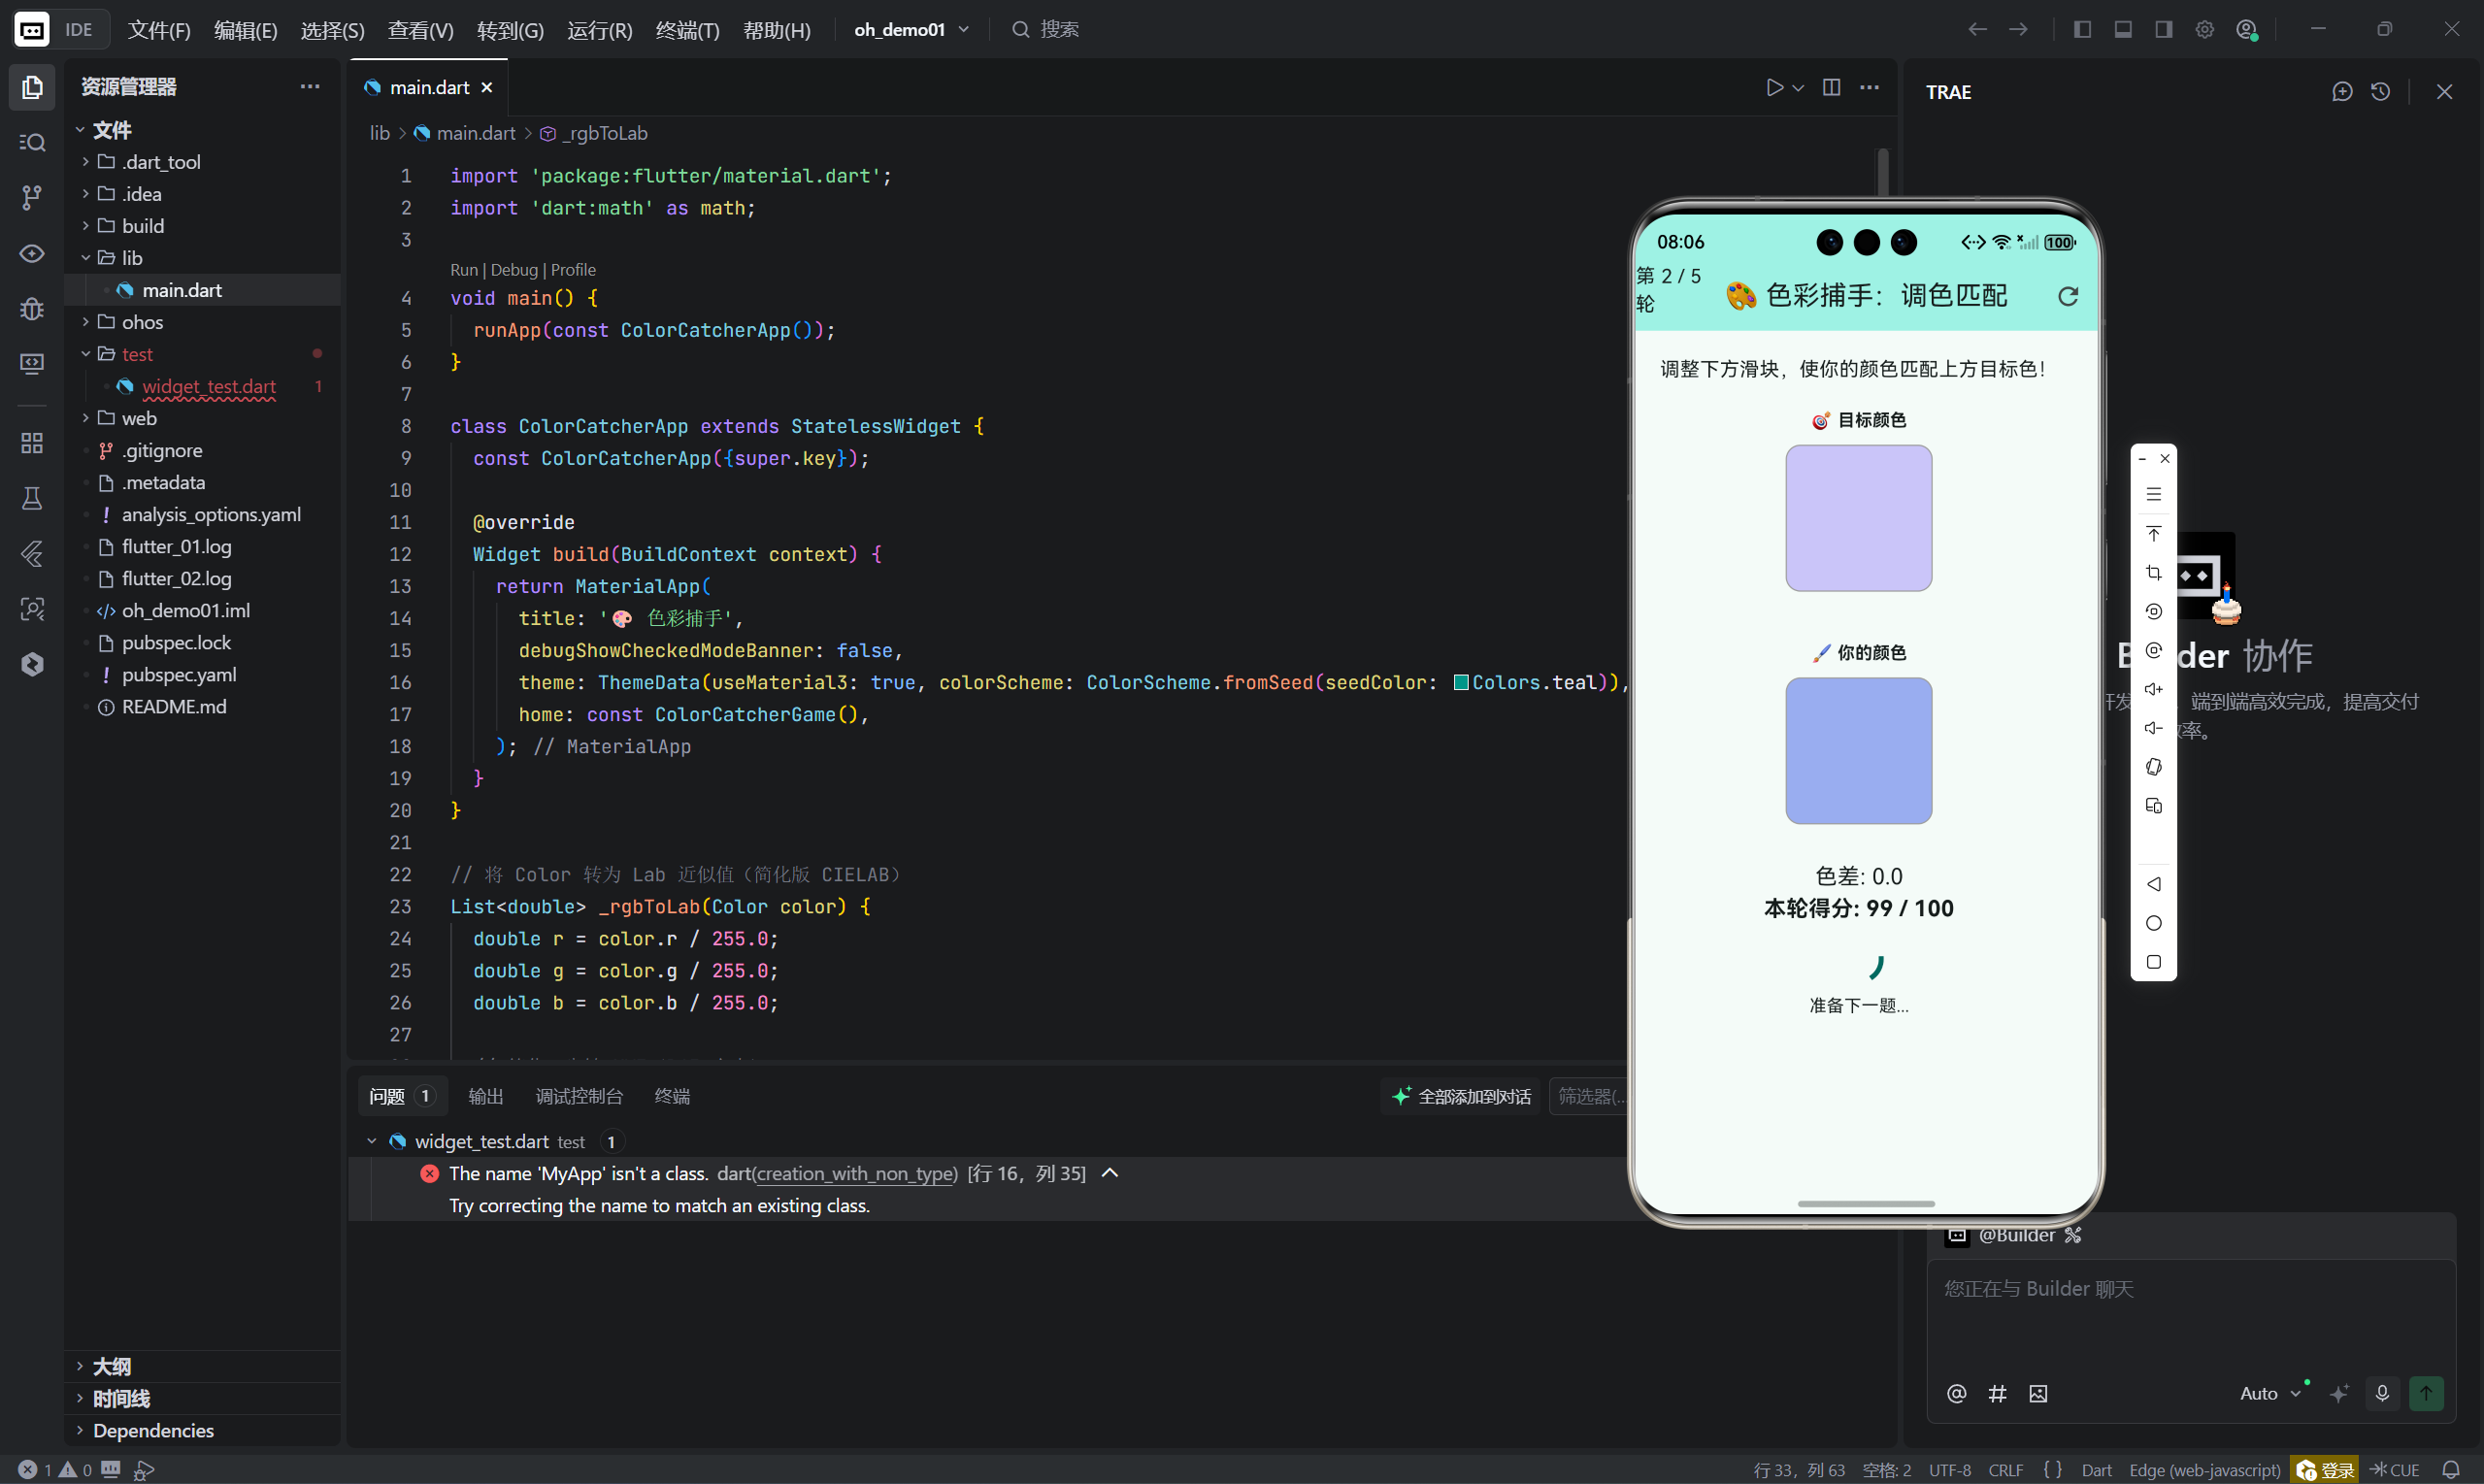2484x1484 pixels.
Task: Expand the Dependencies section
Action: pos(153,1430)
